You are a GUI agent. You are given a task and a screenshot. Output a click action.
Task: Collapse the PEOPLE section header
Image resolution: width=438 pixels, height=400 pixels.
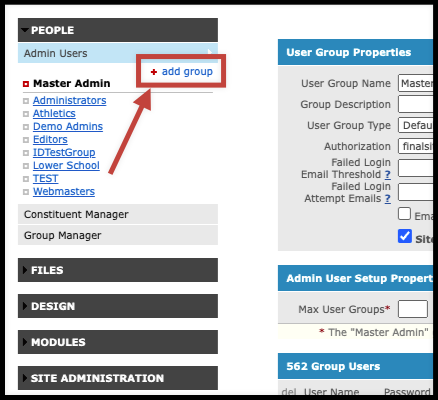118,30
